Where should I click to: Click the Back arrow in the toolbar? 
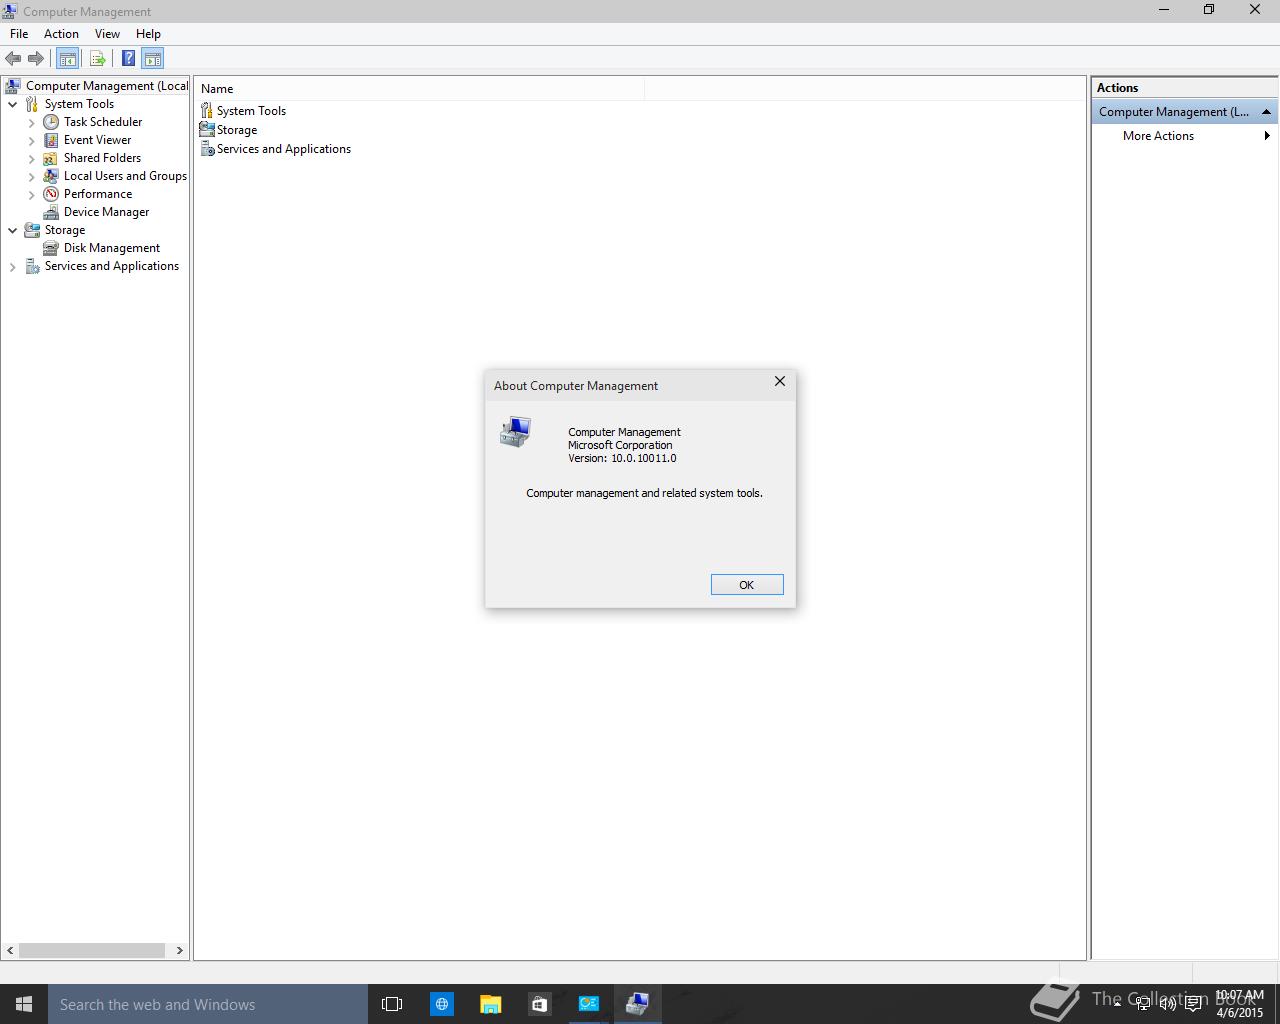tap(13, 58)
